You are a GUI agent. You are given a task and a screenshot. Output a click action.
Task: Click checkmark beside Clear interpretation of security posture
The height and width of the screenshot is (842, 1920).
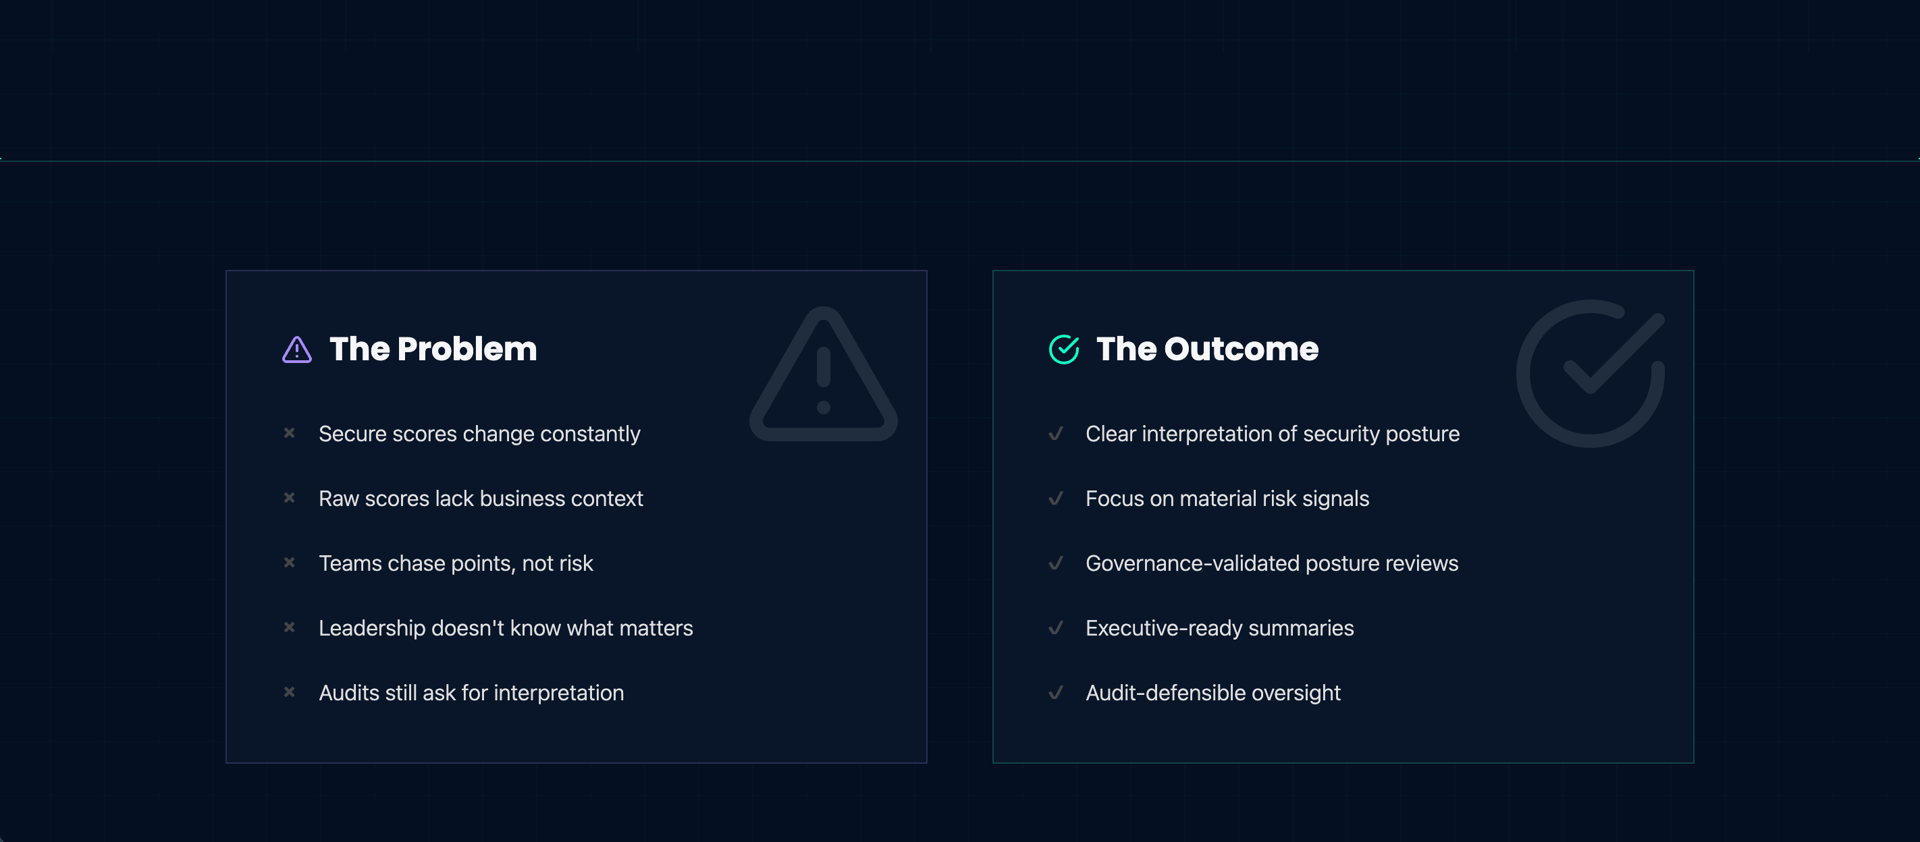click(x=1056, y=434)
